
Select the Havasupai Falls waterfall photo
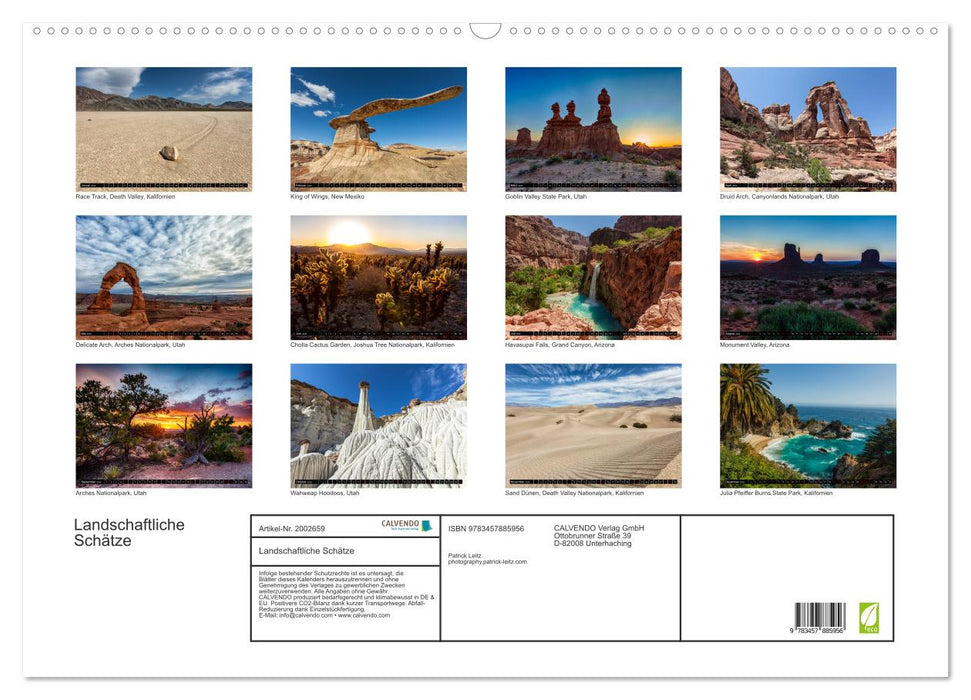pyautogui.click(x=593, y=277)
